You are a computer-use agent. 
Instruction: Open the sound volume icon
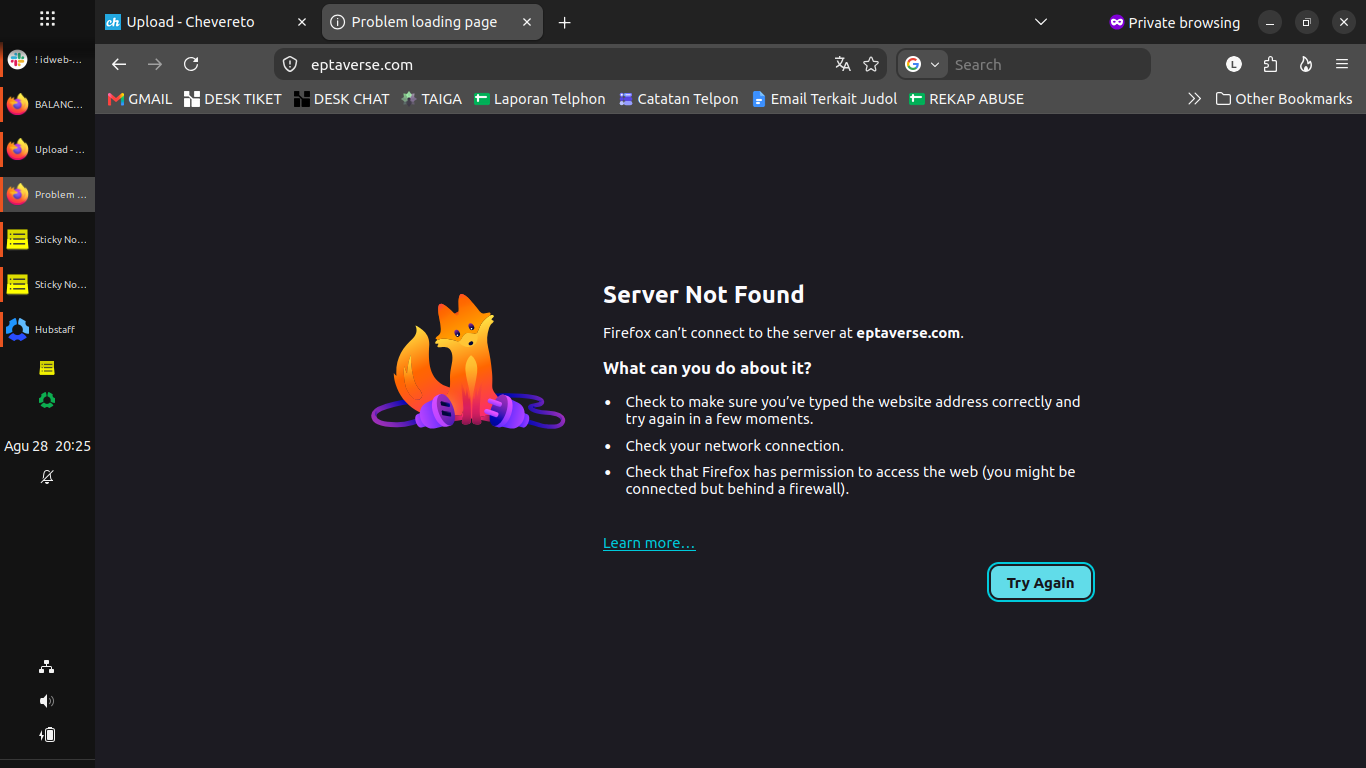[x=47, y=701]
